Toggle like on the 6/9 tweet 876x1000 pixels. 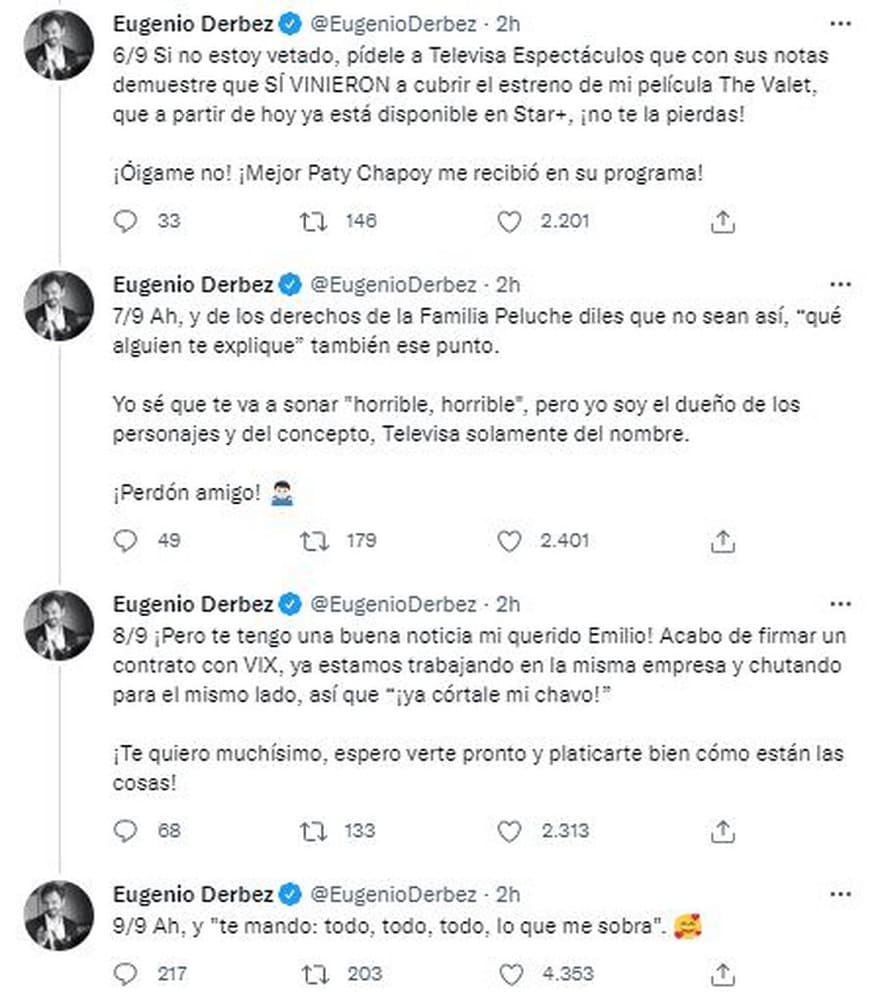point(508,222)
